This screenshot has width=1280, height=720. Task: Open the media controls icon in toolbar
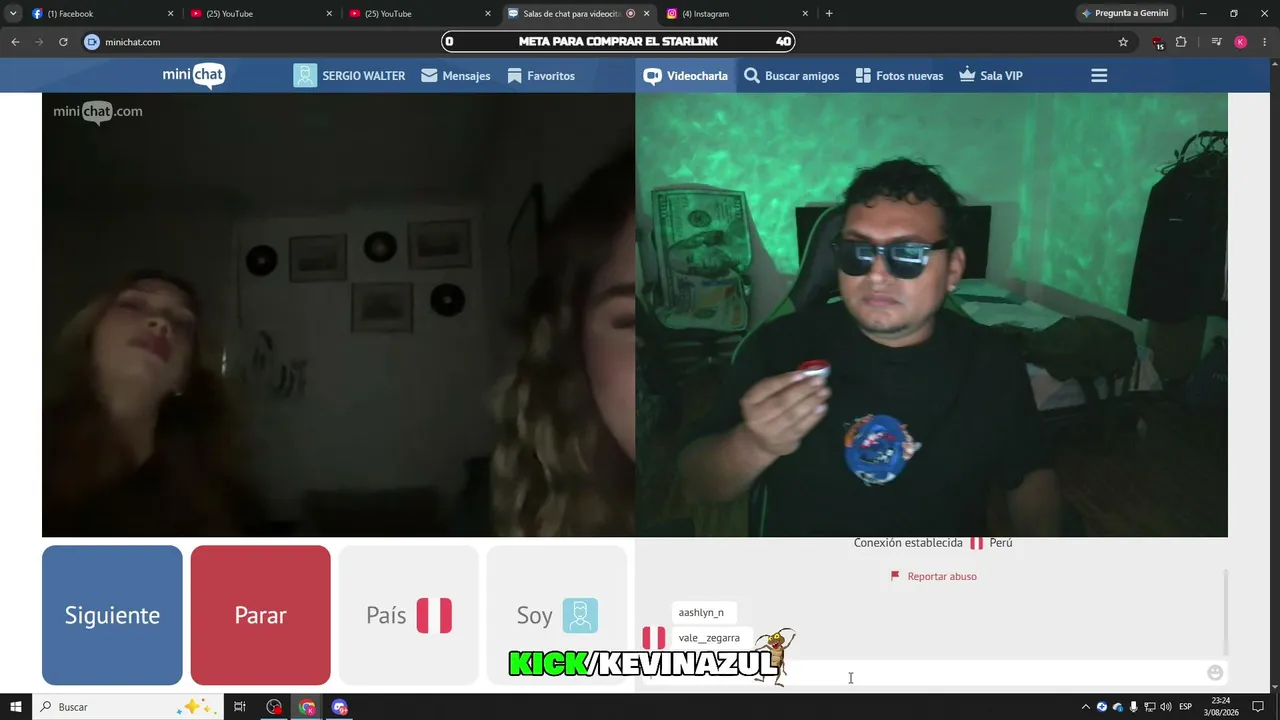click(x=1216, y=42)
